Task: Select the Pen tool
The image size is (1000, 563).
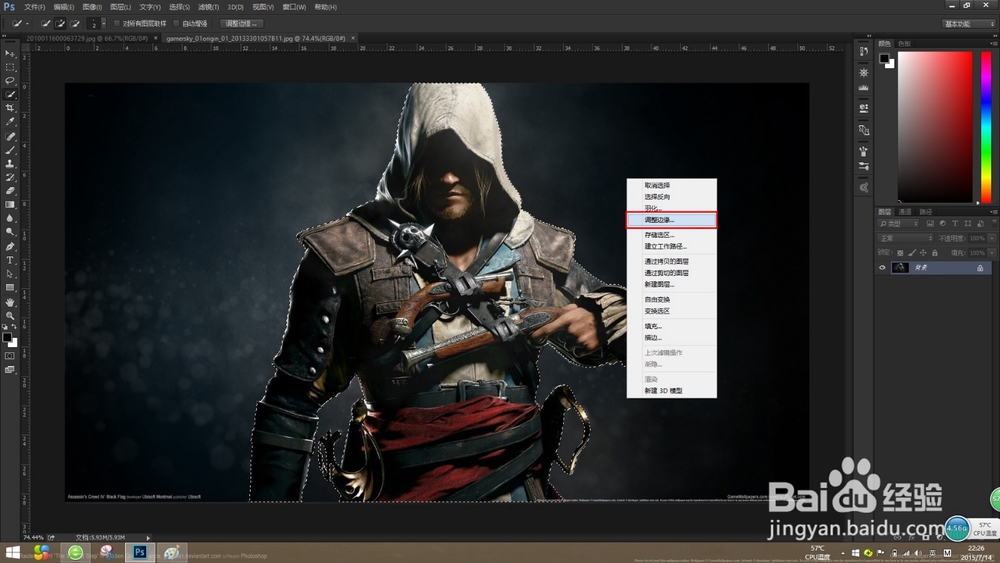Action: tap(10, 247)
